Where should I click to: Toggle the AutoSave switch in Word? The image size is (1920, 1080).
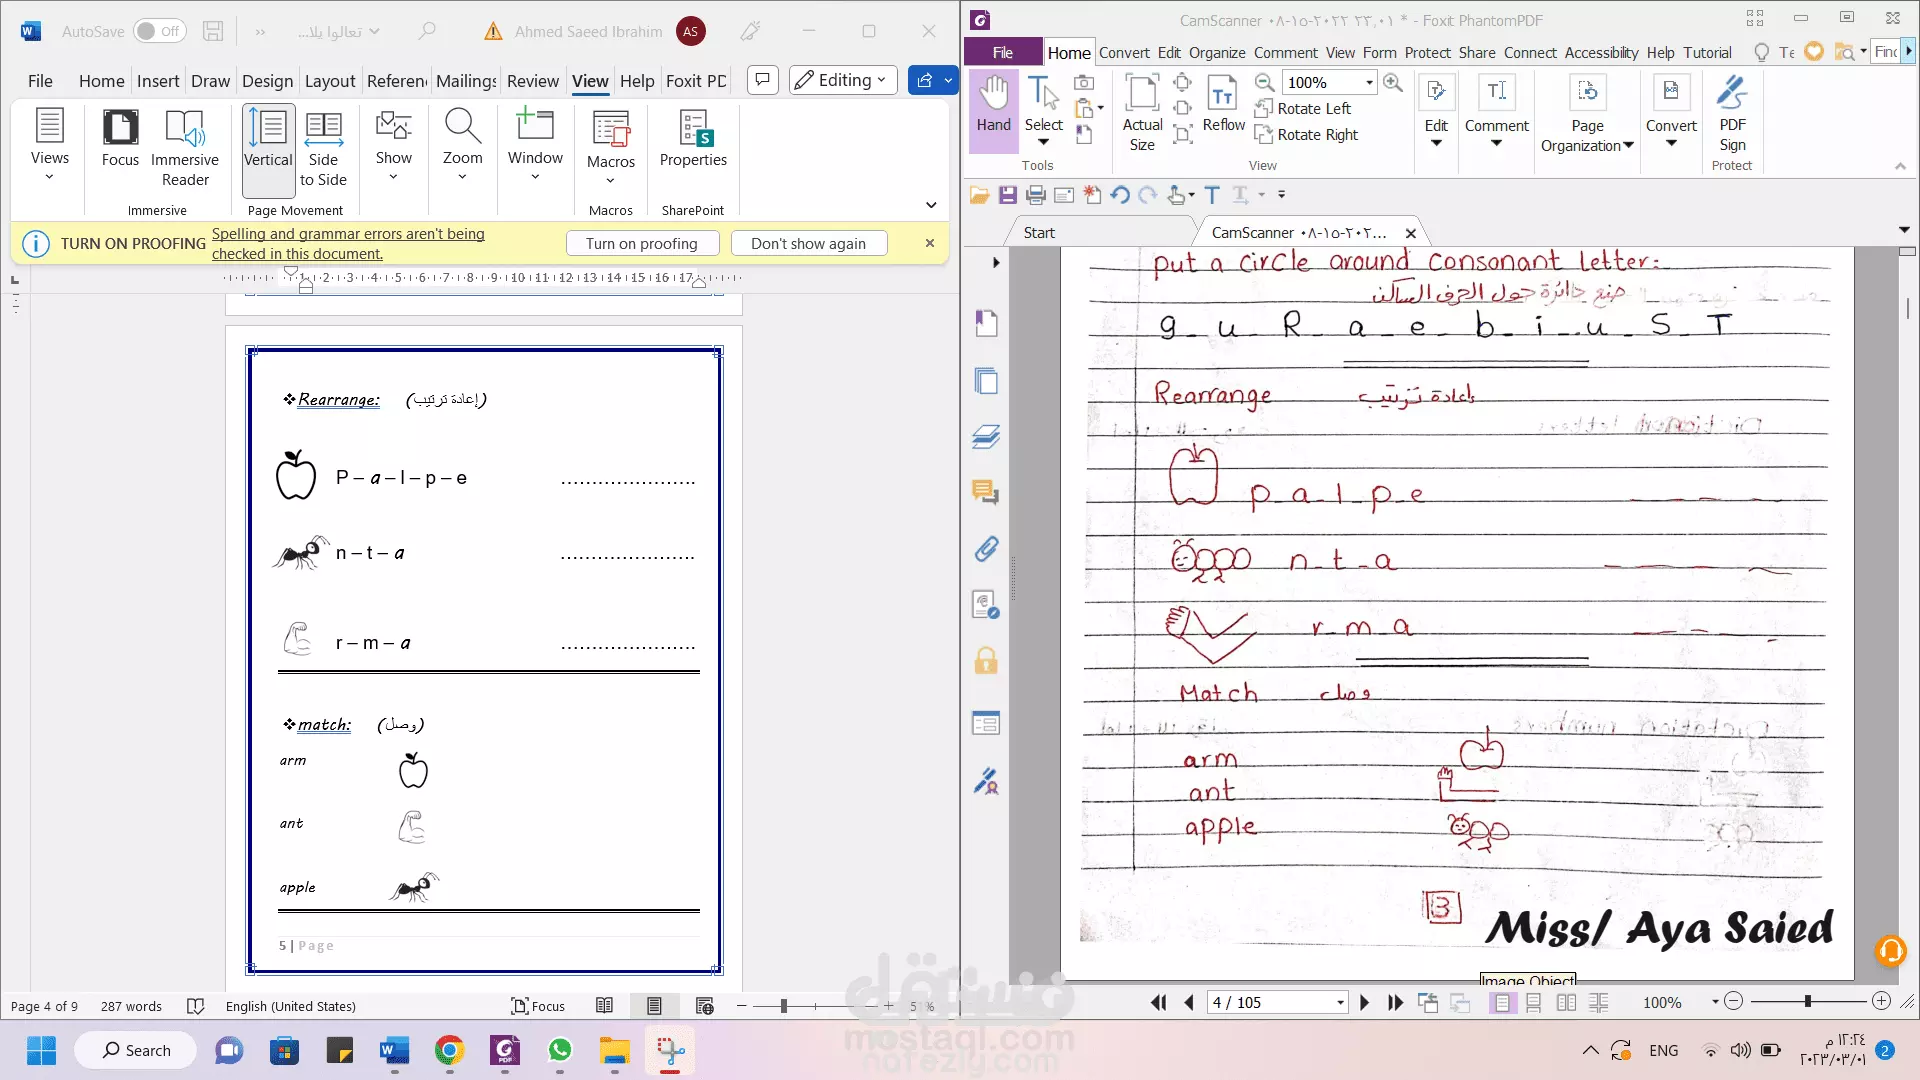pyautogui.click(x=160, y=31)
